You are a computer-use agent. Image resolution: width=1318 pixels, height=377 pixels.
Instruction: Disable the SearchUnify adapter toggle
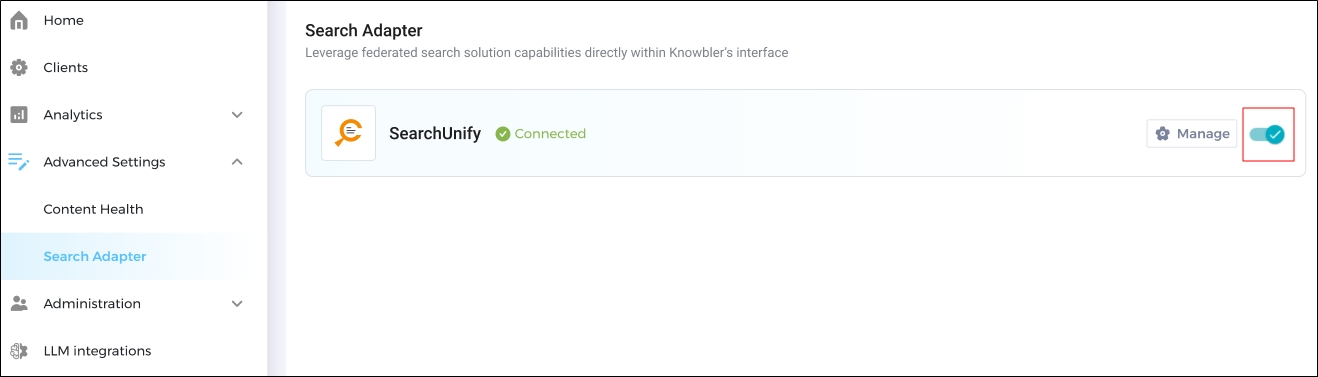pyautogui.click(x=1268, y=134)
